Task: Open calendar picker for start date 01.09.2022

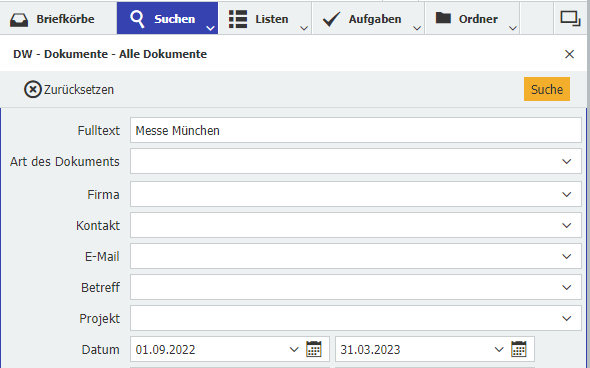Action: (x=314, y=349)
